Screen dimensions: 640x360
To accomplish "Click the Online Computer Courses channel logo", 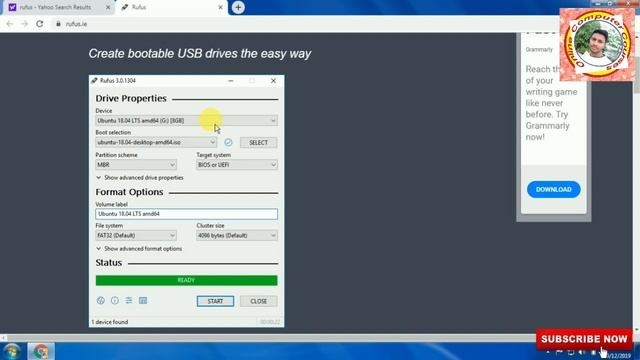I will 597,44.
